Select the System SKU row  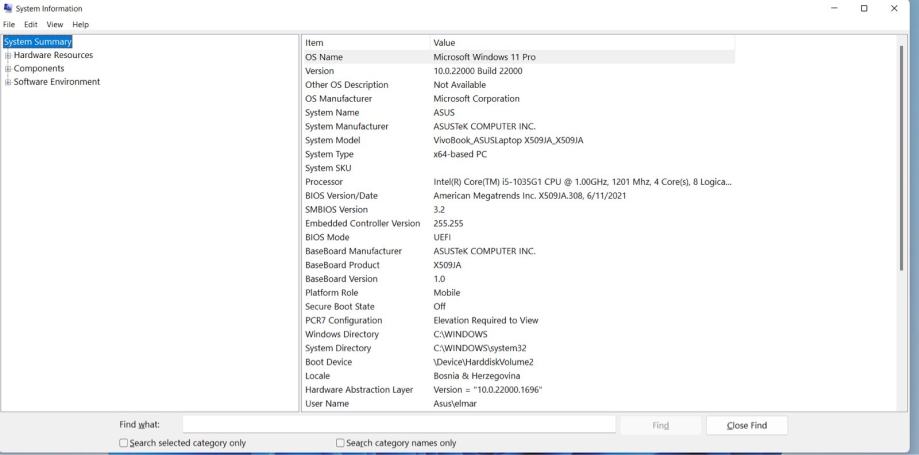518,168
